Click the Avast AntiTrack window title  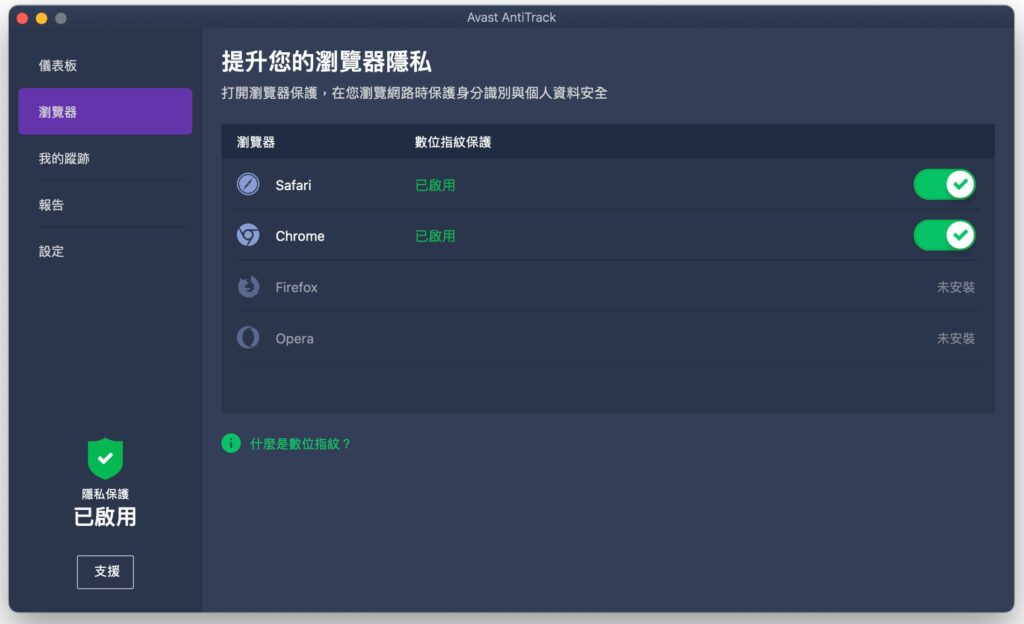point(511,18)
